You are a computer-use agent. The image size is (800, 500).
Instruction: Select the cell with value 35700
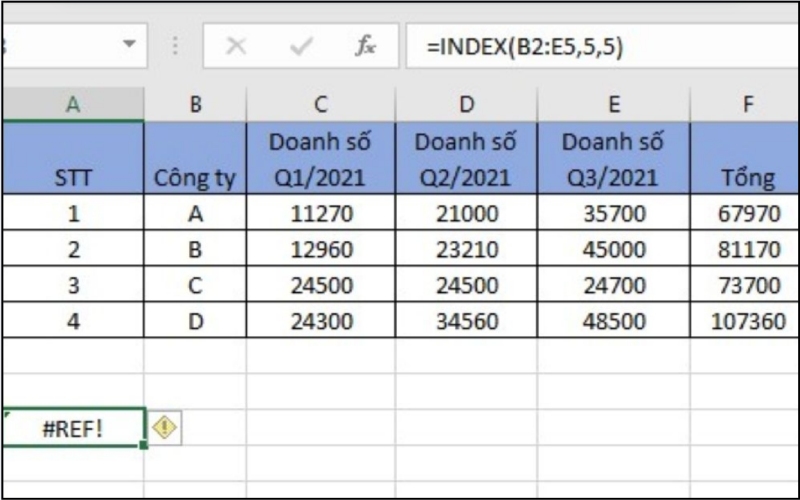point(613,212)
